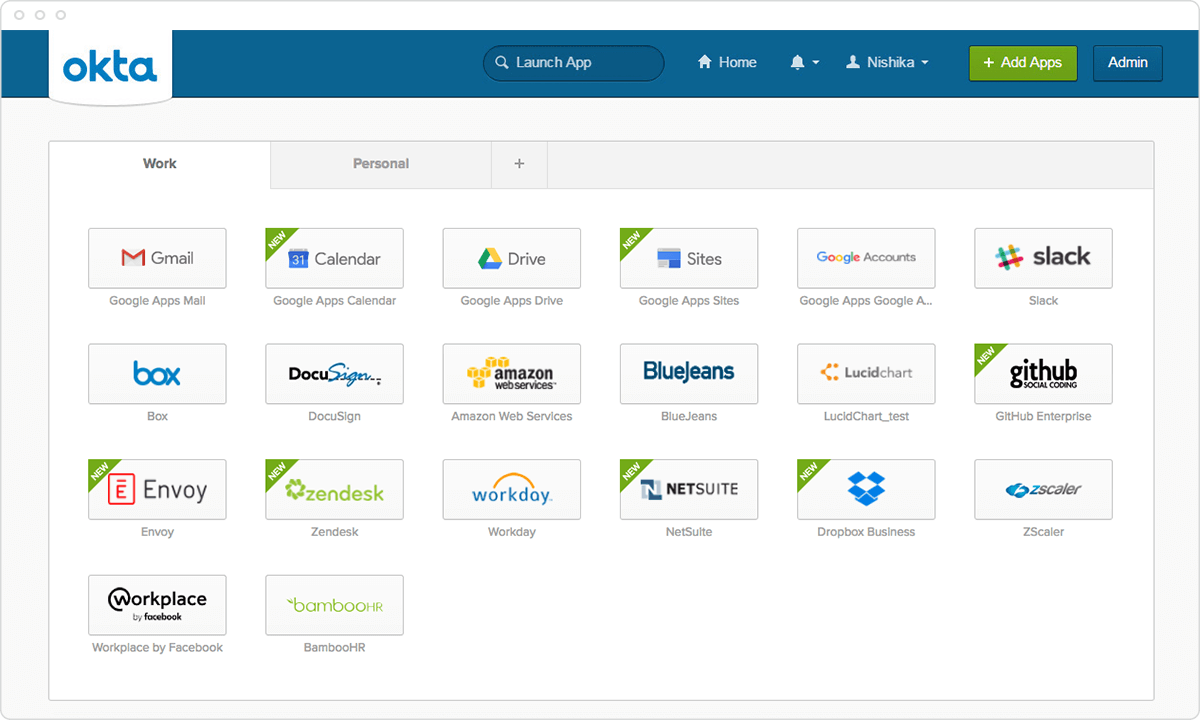
Task: Click the Launch App search field
Action: [574, 62]
